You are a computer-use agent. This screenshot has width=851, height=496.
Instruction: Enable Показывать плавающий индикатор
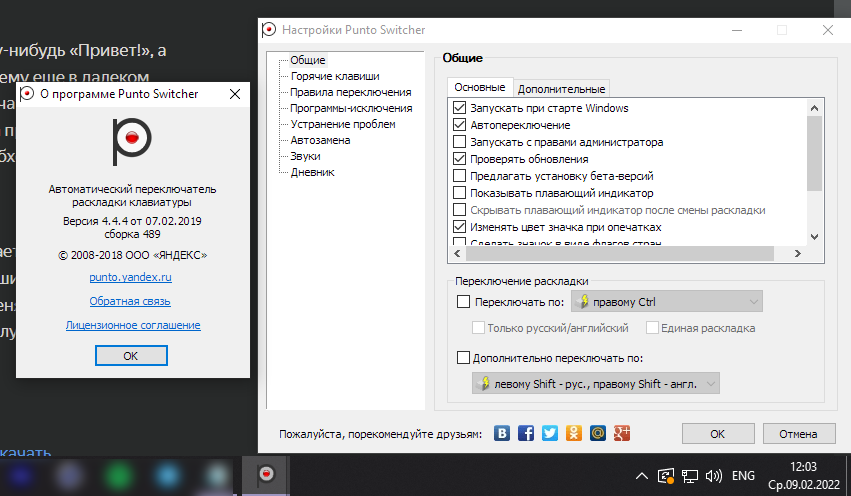[x=459, y=193]
